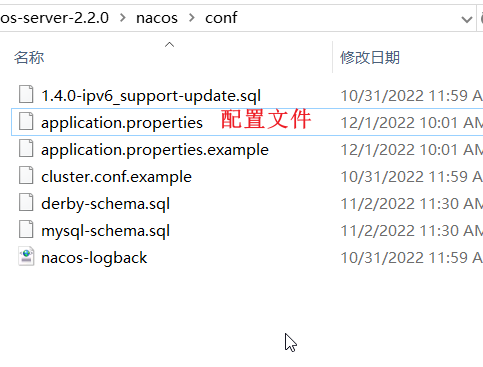Screen dimensions: 483x367
Task: Sort by the 修改日期 column header
Action: tap(370, 58)
